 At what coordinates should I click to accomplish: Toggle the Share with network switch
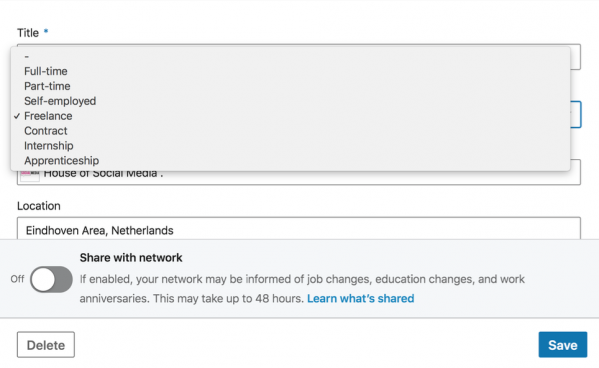pos(51,279)
